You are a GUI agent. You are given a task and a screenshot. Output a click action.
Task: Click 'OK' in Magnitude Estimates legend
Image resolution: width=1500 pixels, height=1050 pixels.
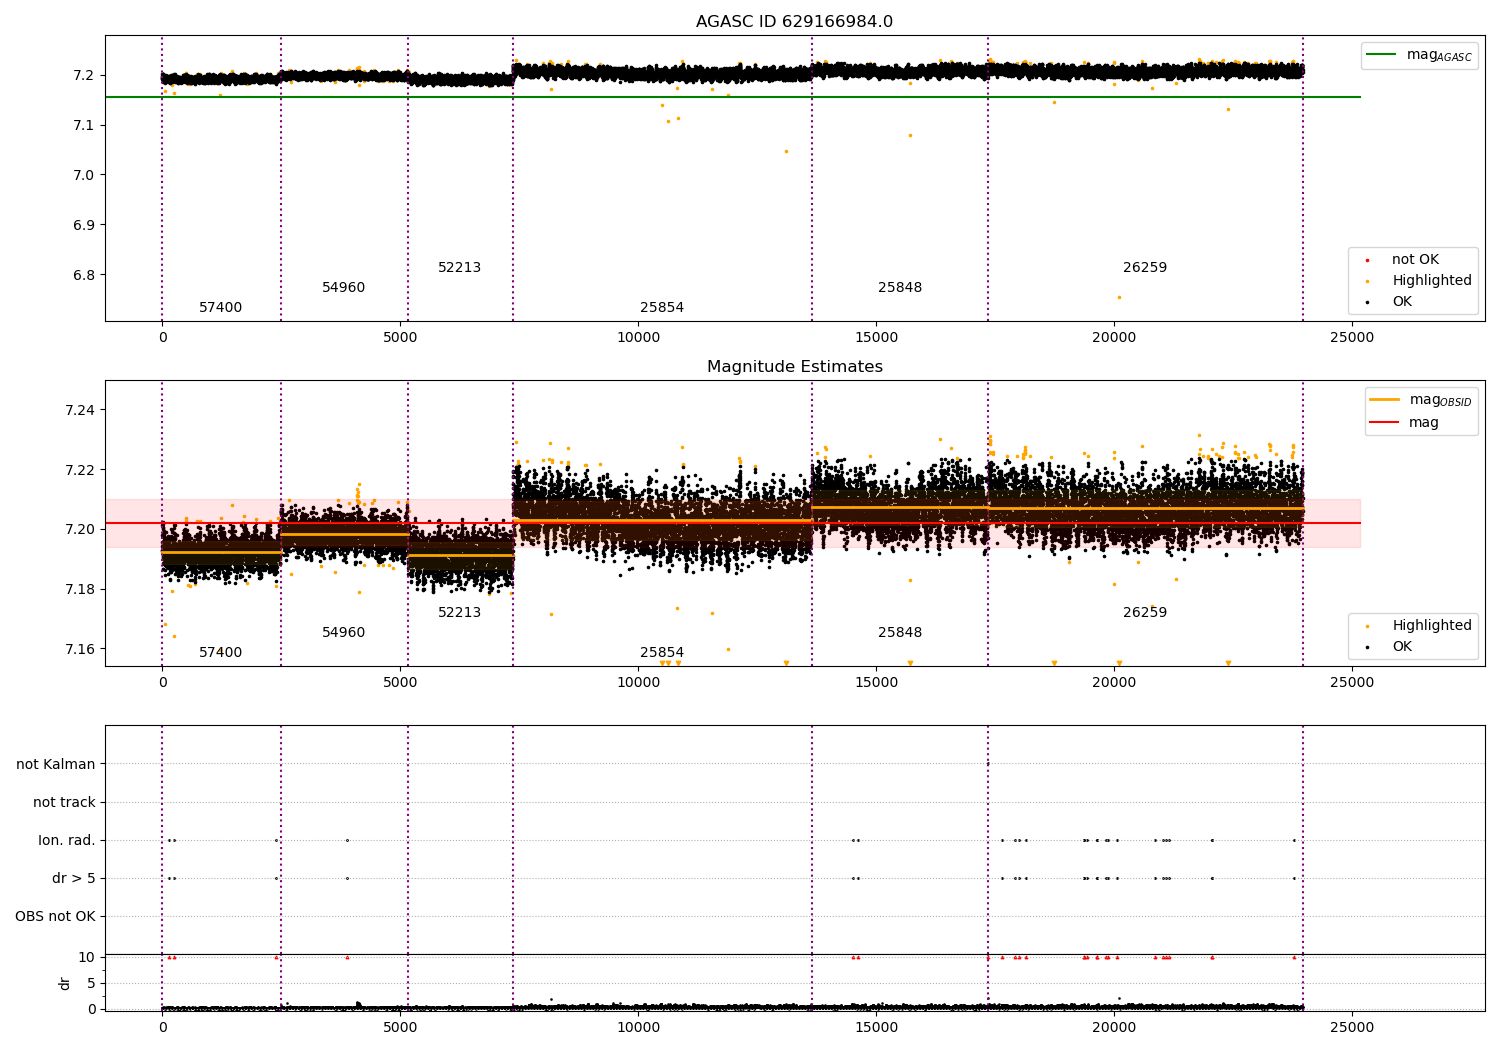click(x=1389, y=646)
